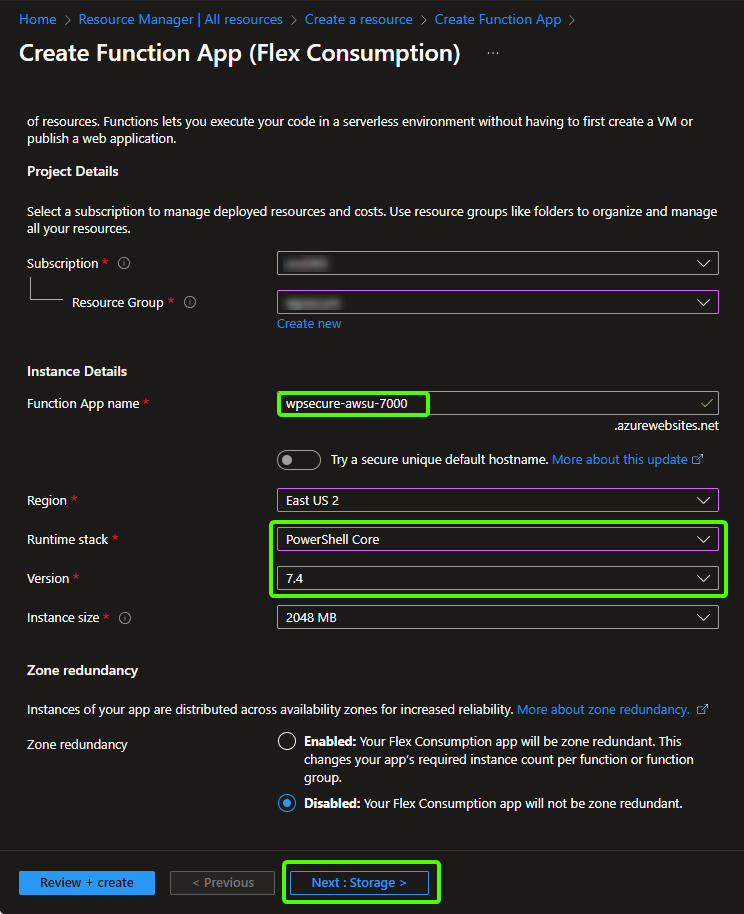The image size is (744, 914).
Task: Select the Enabled zone redundancy option
Action: click(x=287, y=742)
